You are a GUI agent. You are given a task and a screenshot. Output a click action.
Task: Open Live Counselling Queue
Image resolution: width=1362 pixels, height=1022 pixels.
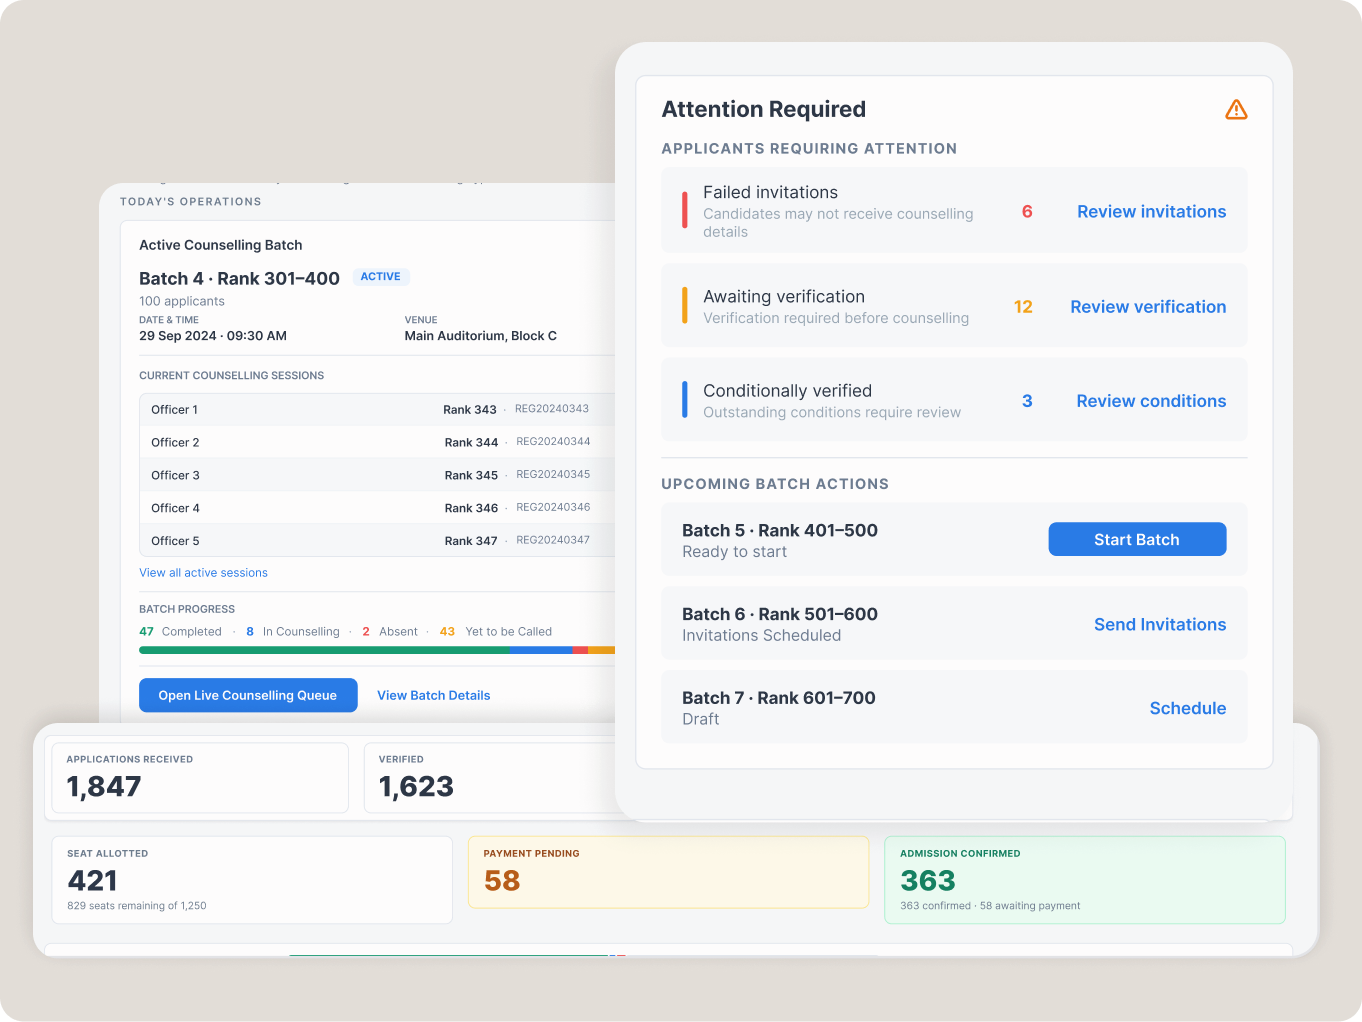248,695
